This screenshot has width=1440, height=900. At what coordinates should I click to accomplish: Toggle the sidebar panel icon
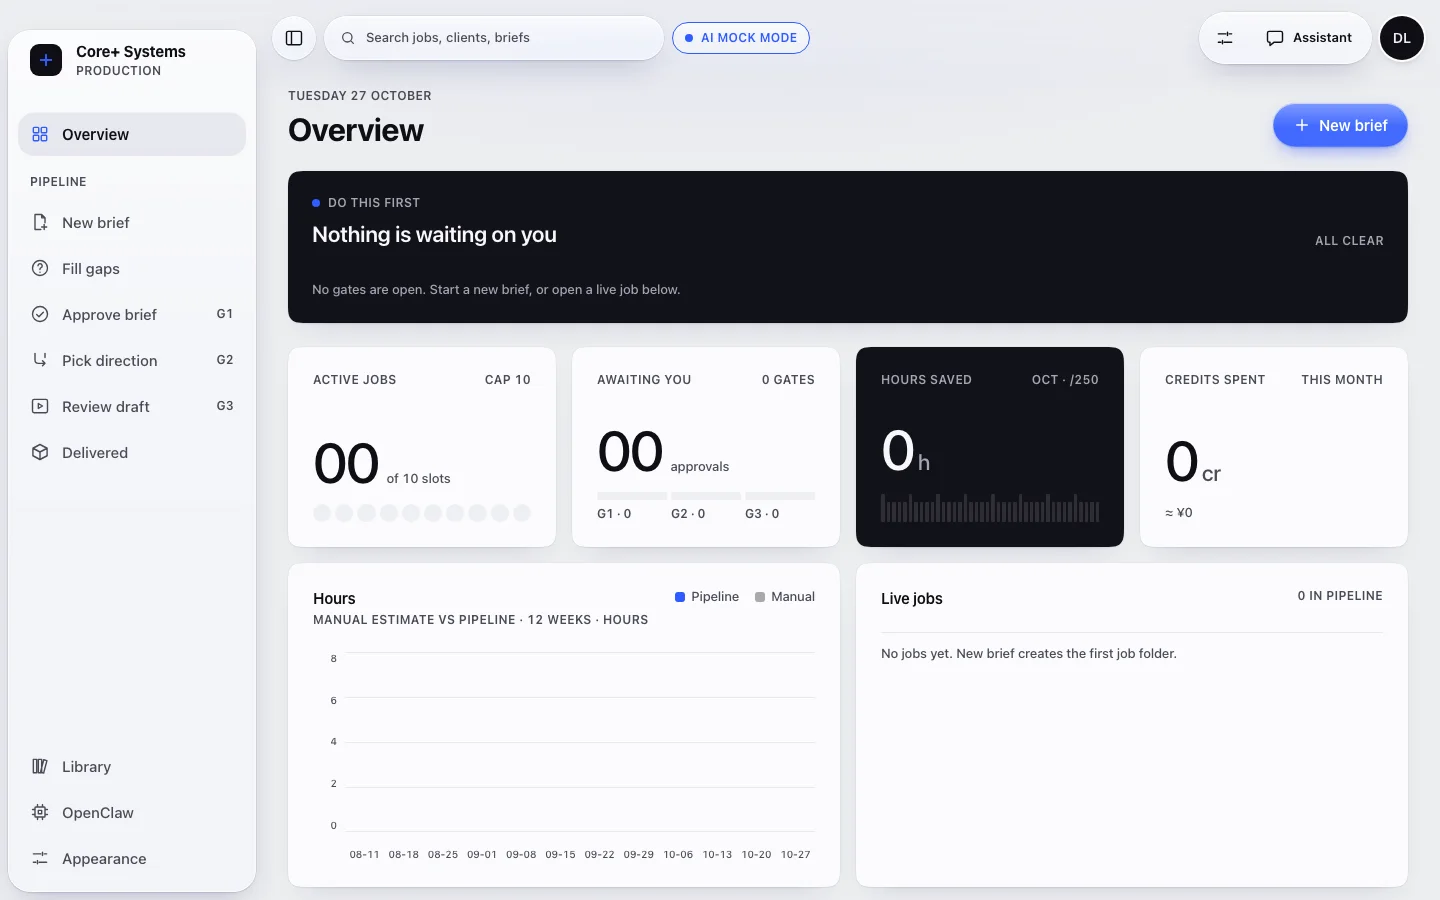[x=294, y=38]
